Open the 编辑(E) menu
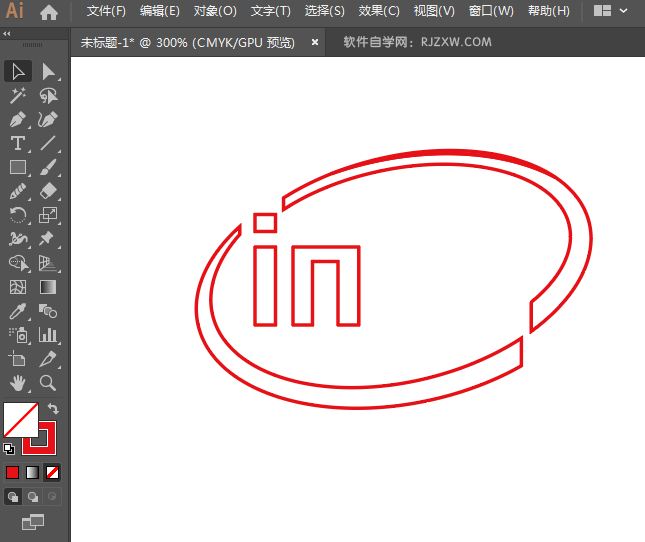Viewport: 645px width, 542px height. (x=160, y=11)
